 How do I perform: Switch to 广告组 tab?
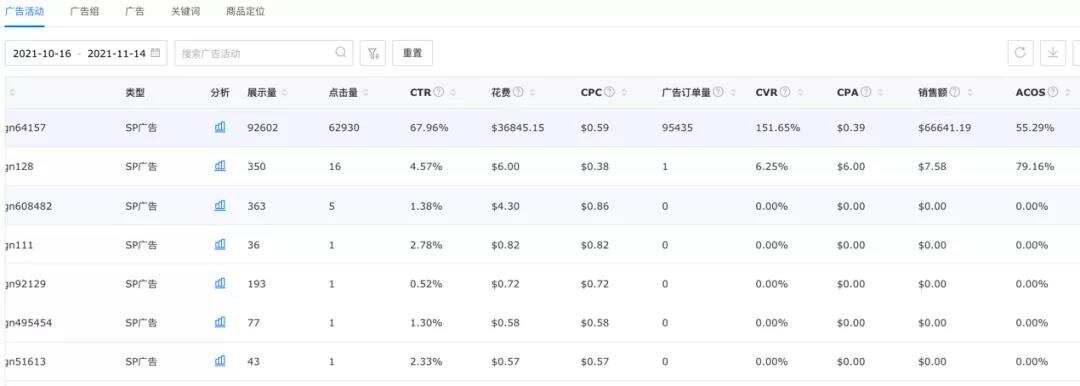(85, 12)
